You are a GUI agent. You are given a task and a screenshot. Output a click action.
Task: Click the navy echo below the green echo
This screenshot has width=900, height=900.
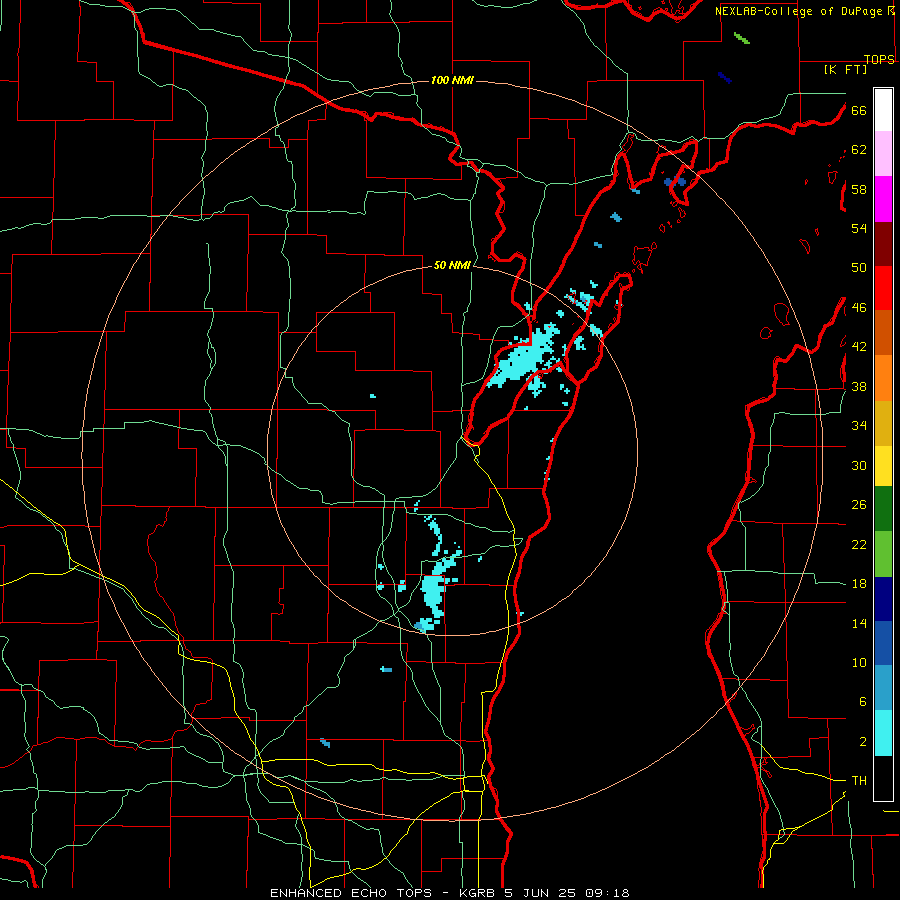click(725, 77)
